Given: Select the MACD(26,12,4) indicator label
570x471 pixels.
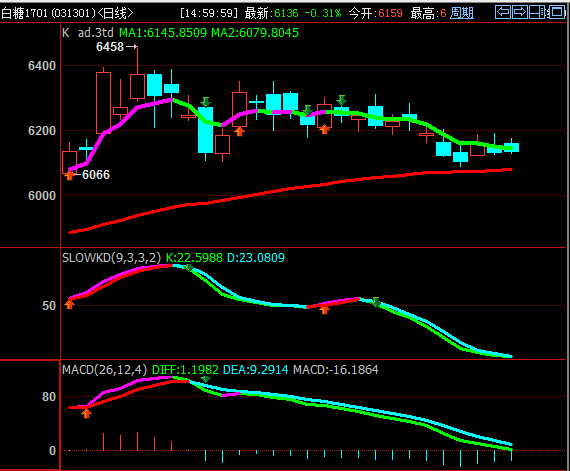Looking at the screenshot, I should click(x=105, y=370).
